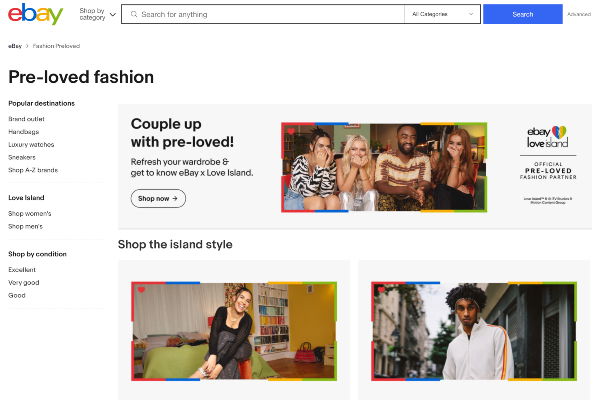Open Shop men's link
Screen dimensions: 600x400
click(26, 227)
